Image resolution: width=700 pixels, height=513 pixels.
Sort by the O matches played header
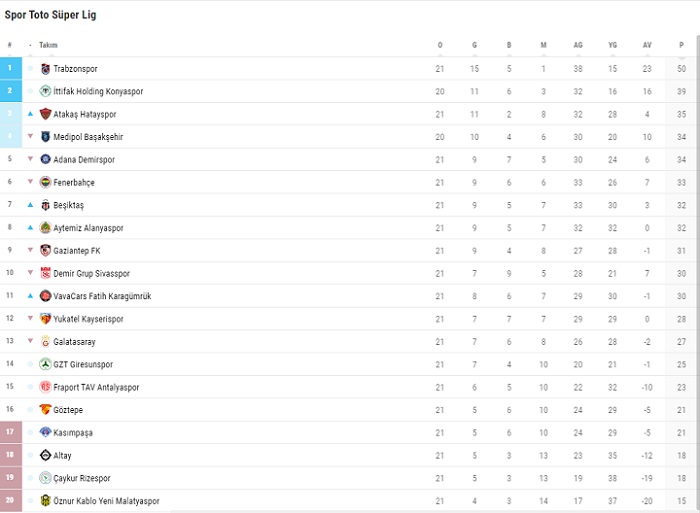click(x=440, y=45)
